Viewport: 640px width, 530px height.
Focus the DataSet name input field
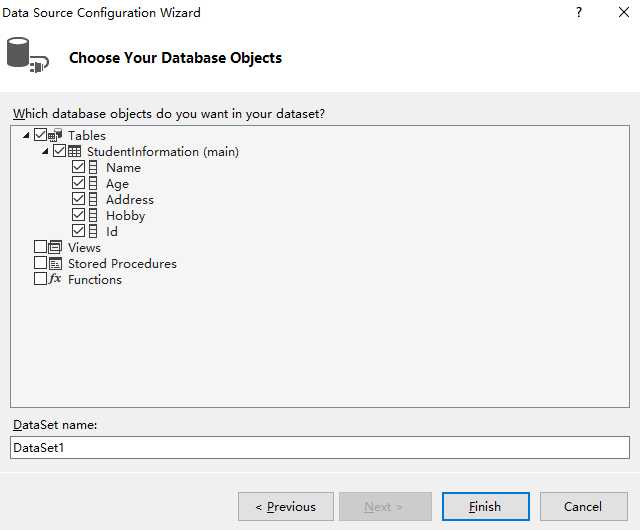[320, 448]
